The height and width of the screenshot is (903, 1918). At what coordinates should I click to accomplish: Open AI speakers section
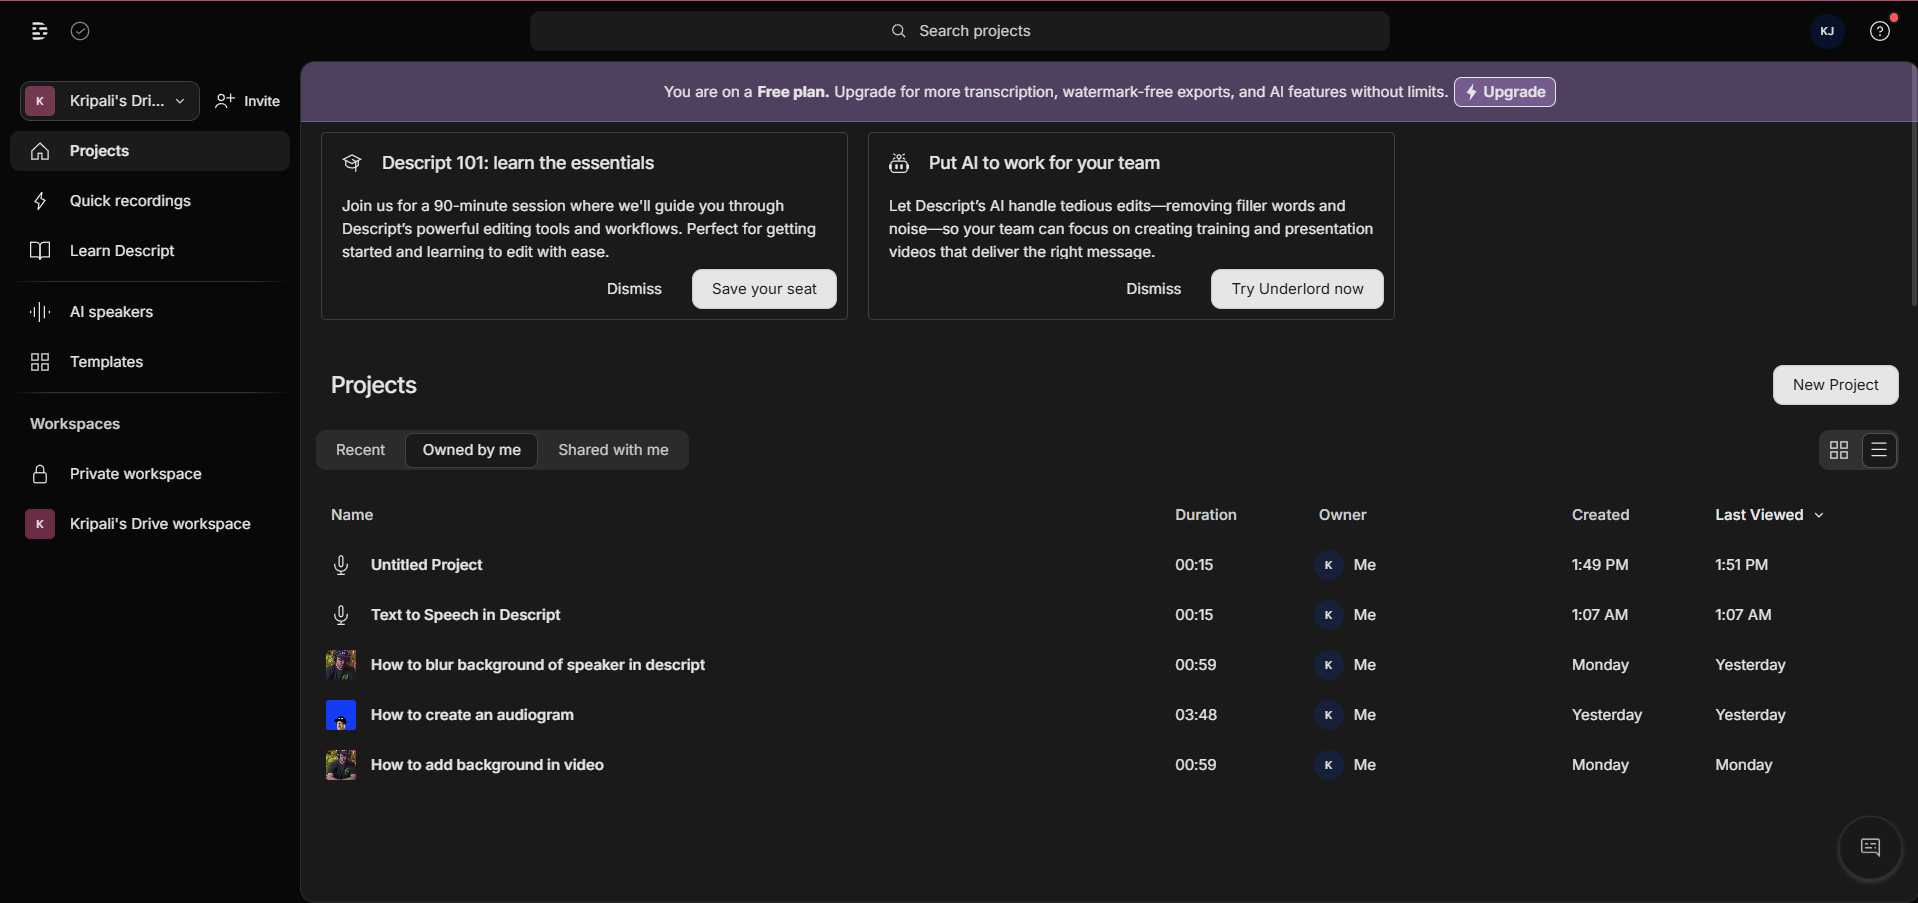tap(111, 312)
